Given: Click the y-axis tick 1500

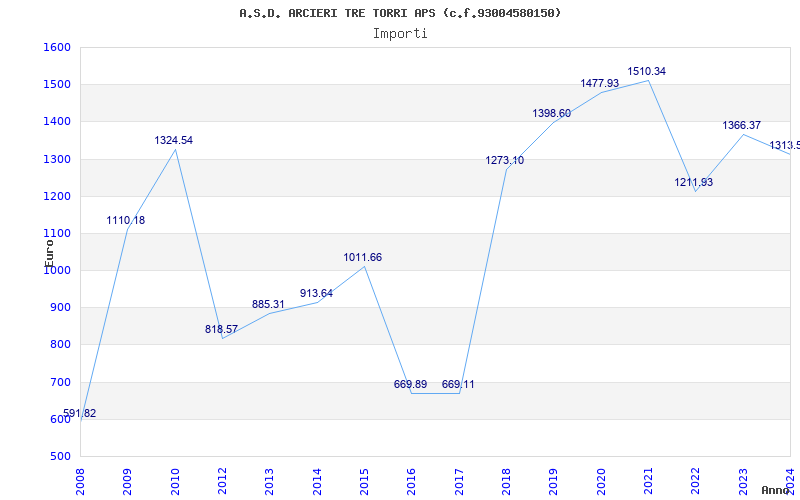Looking at the screenshot, I should [x=57, y=85].
